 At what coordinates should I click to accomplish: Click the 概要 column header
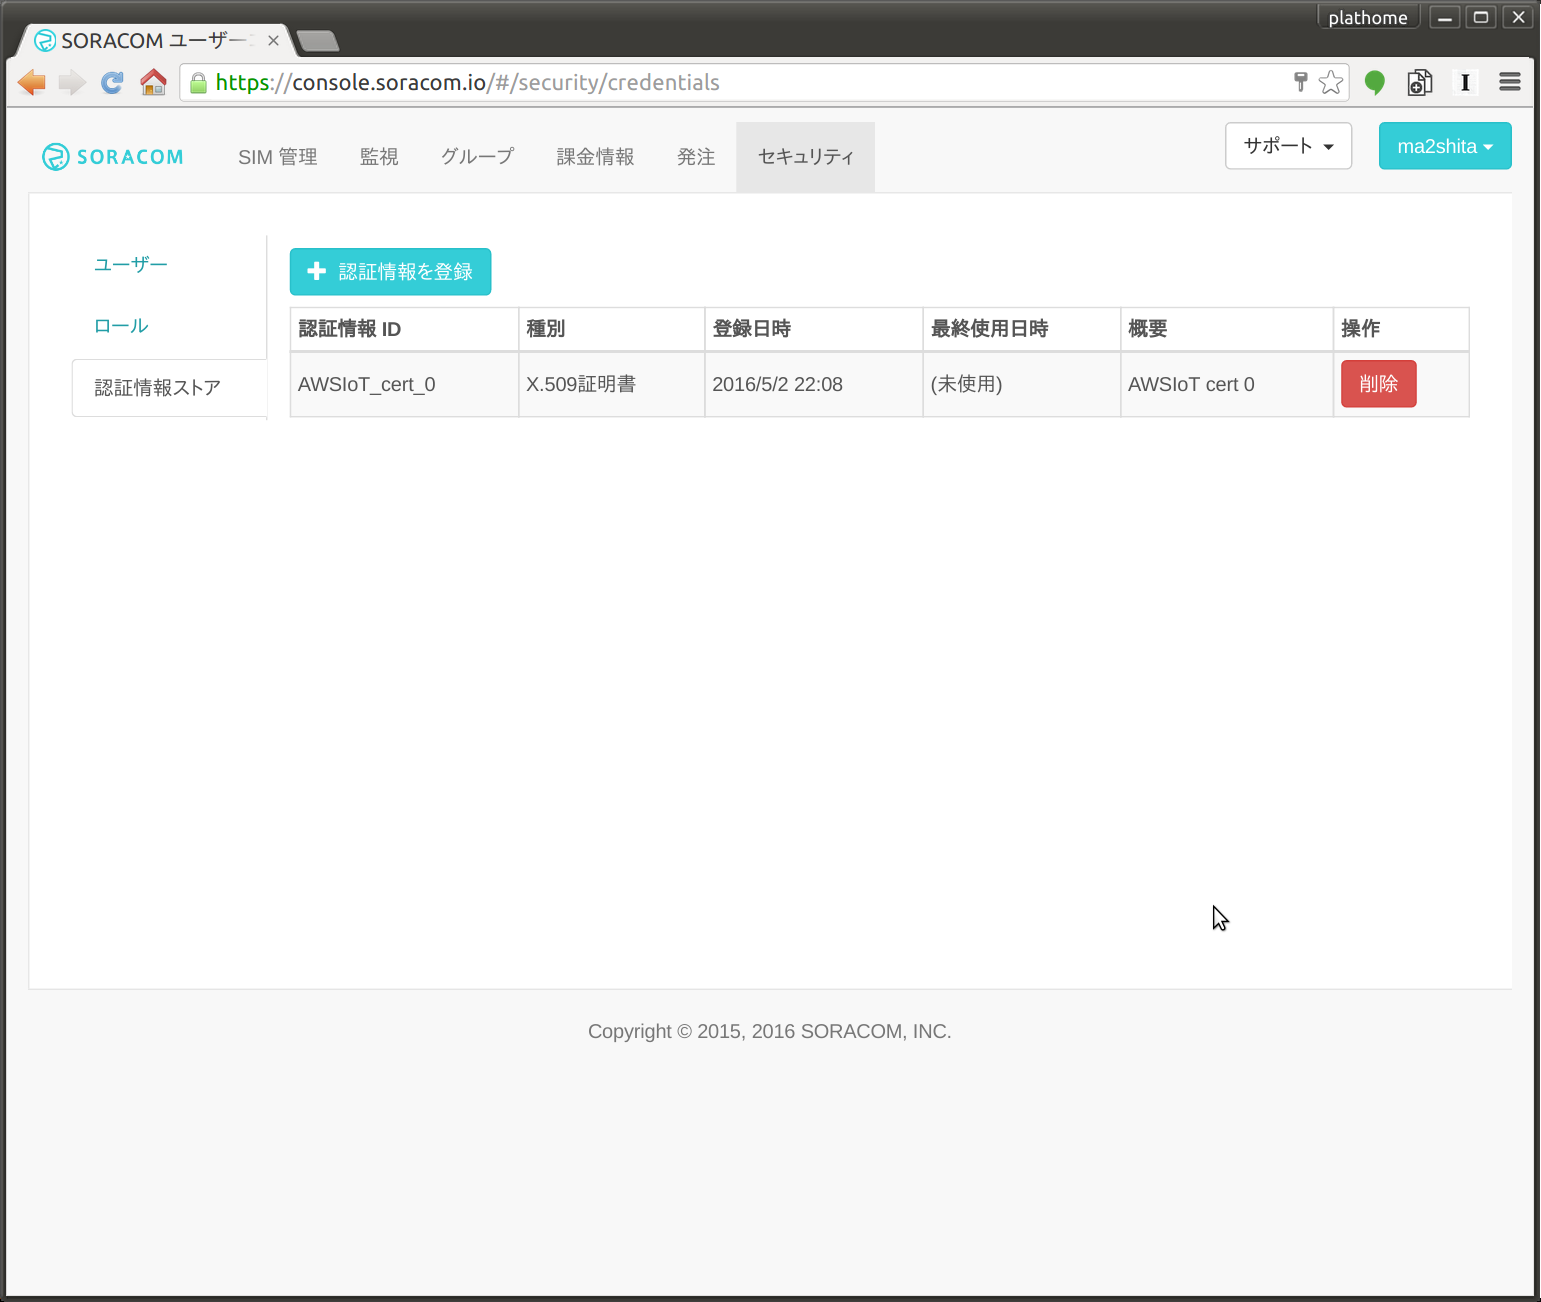pos(1227,329)
